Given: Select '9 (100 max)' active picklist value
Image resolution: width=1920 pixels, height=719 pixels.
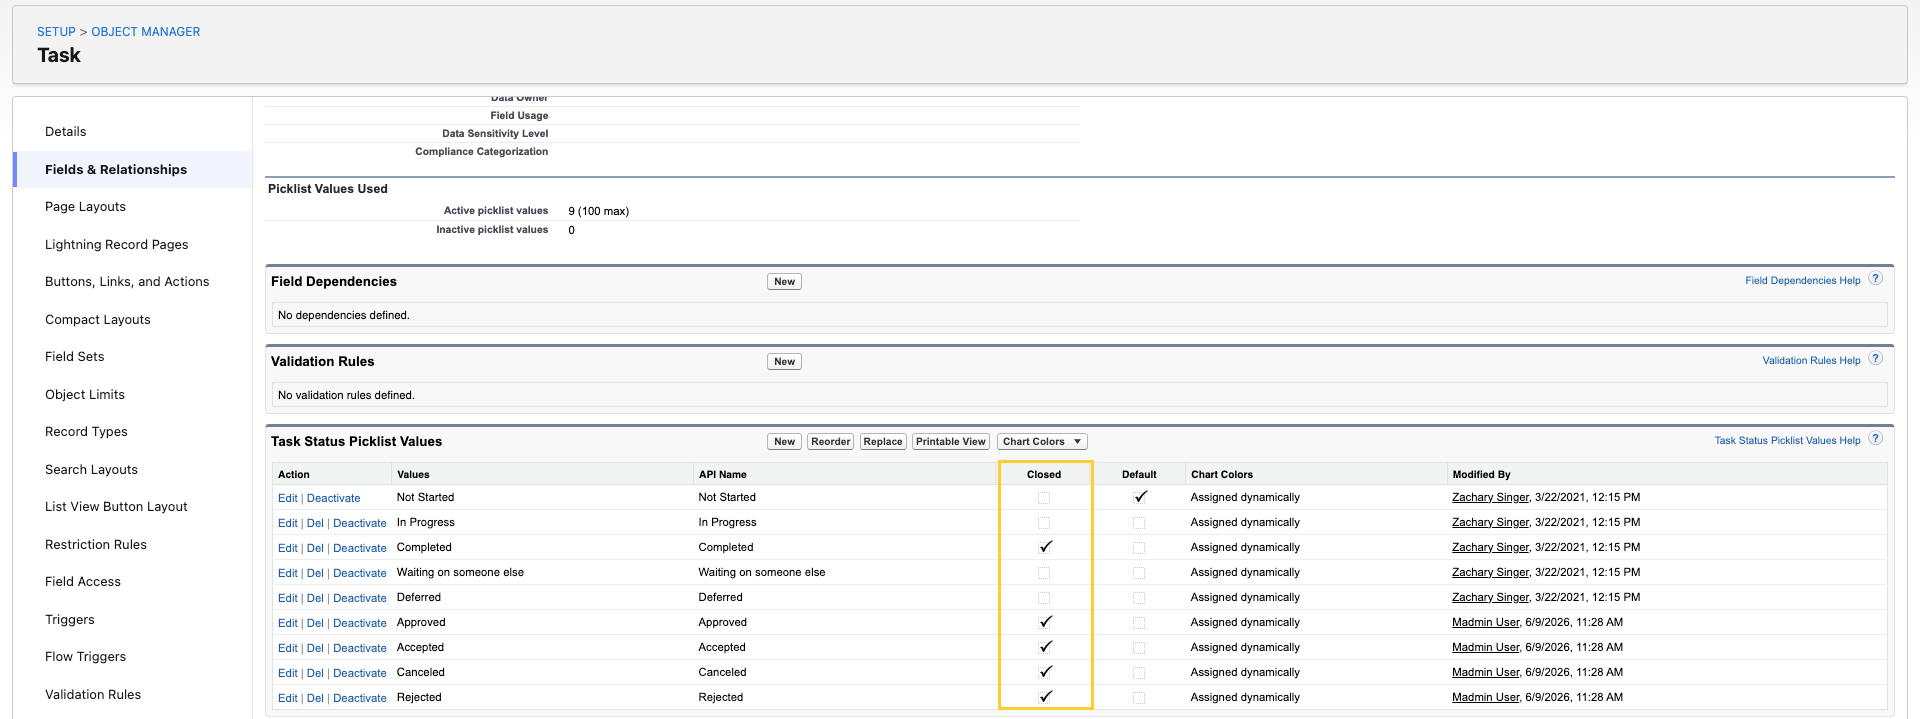Looking at the screenshot, I should tap(598, 211).
